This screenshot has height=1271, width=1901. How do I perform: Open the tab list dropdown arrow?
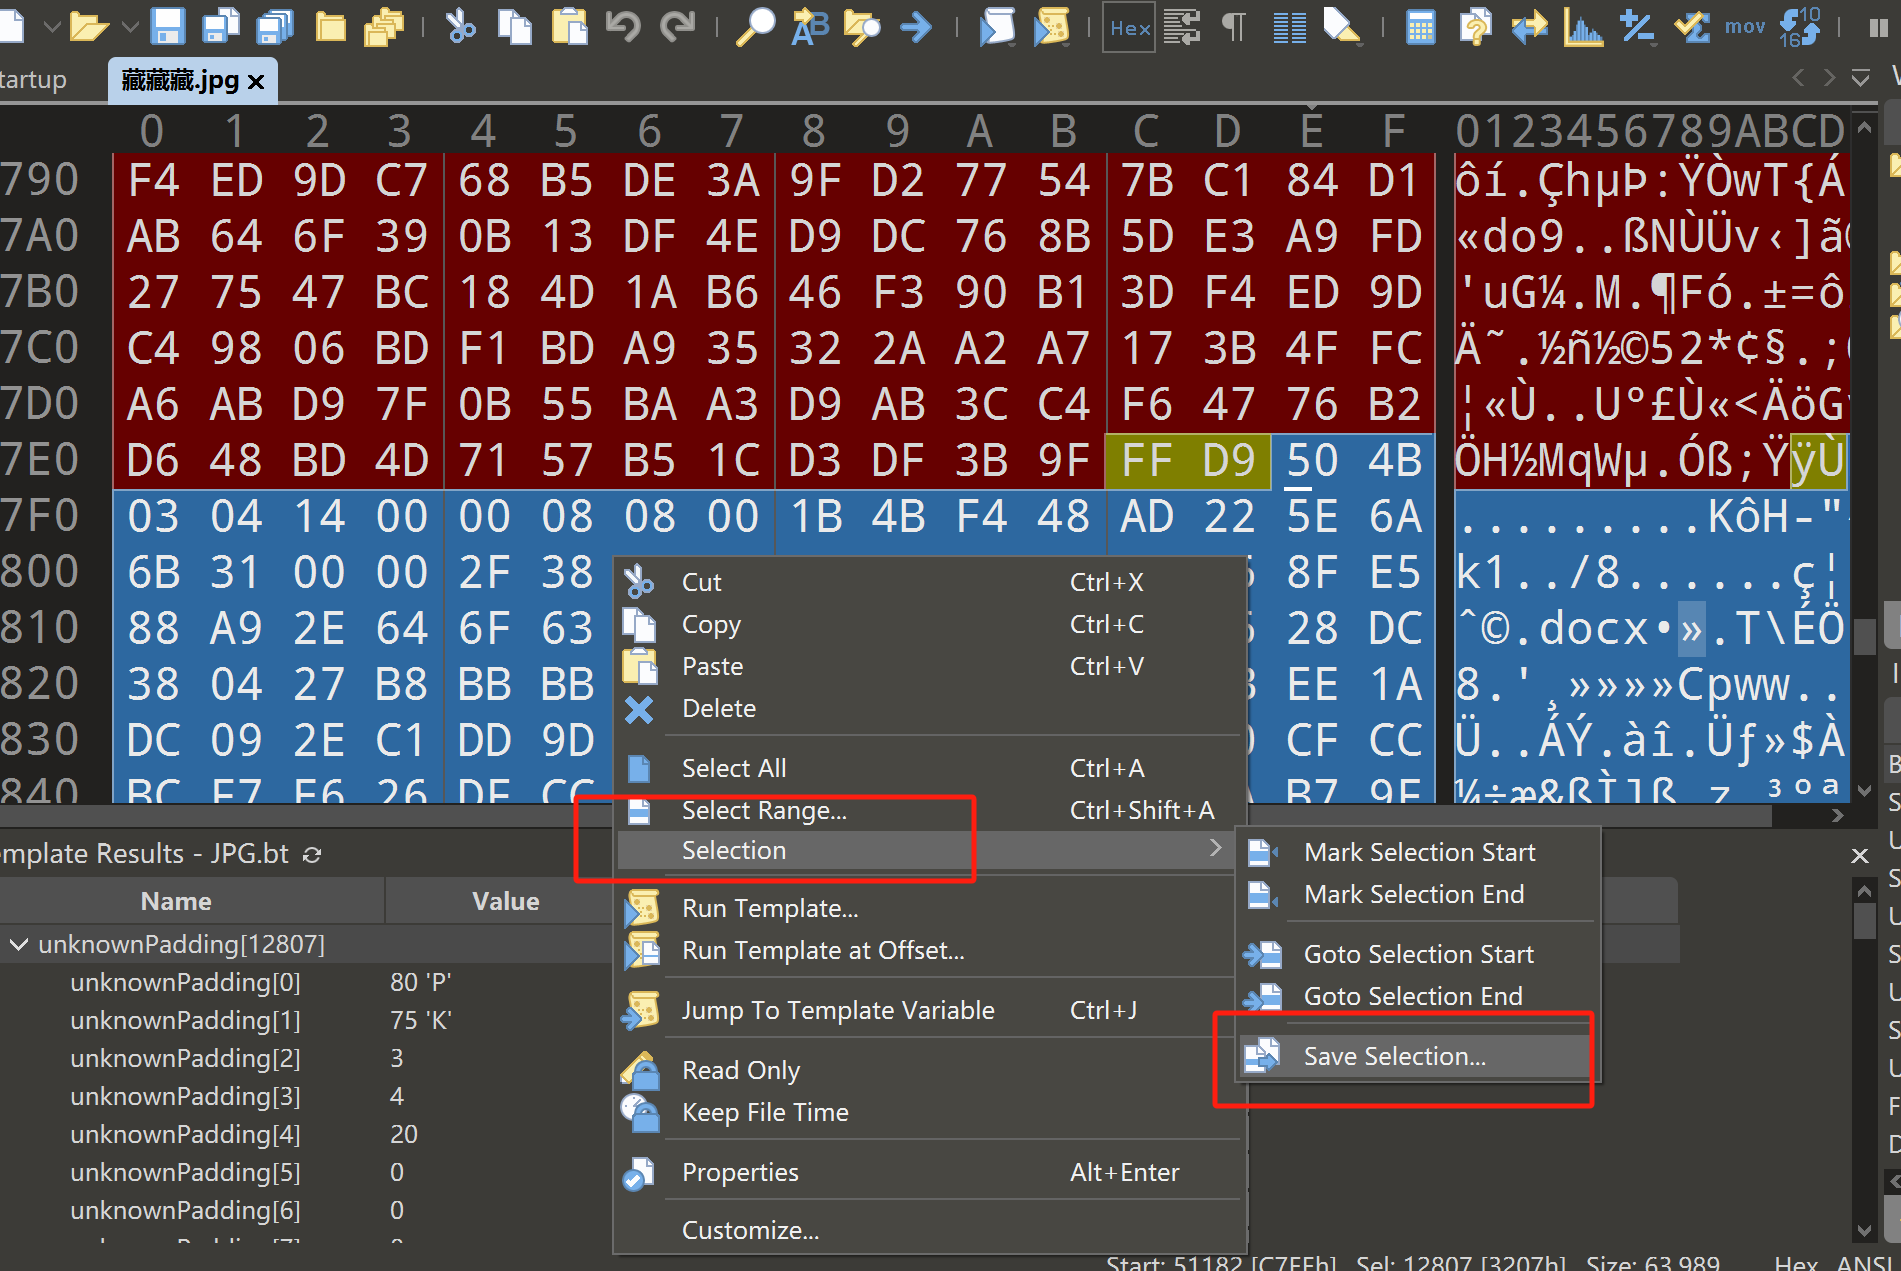(1861, 78)
